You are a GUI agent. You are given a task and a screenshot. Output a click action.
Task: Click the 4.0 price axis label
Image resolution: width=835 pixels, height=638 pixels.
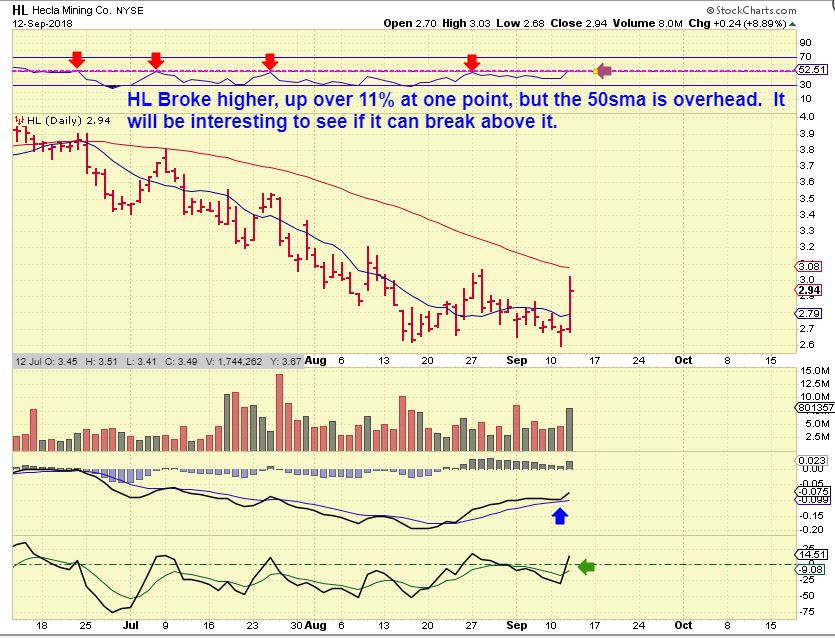click(x=807, y=117)
